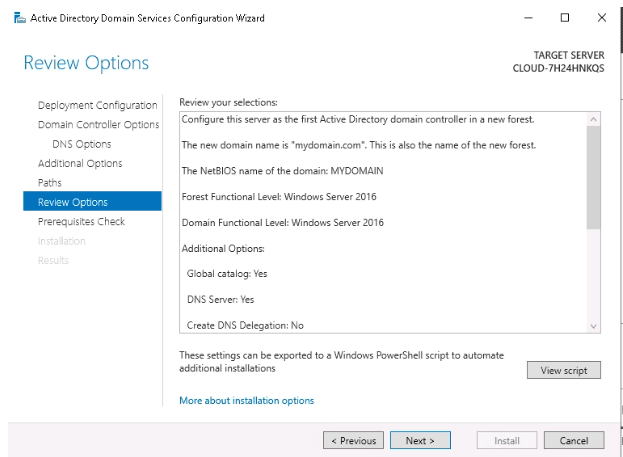Screen dimensions: 623x457
Task: Click scroll up arrow in selections box
Action: click(593, 119)
